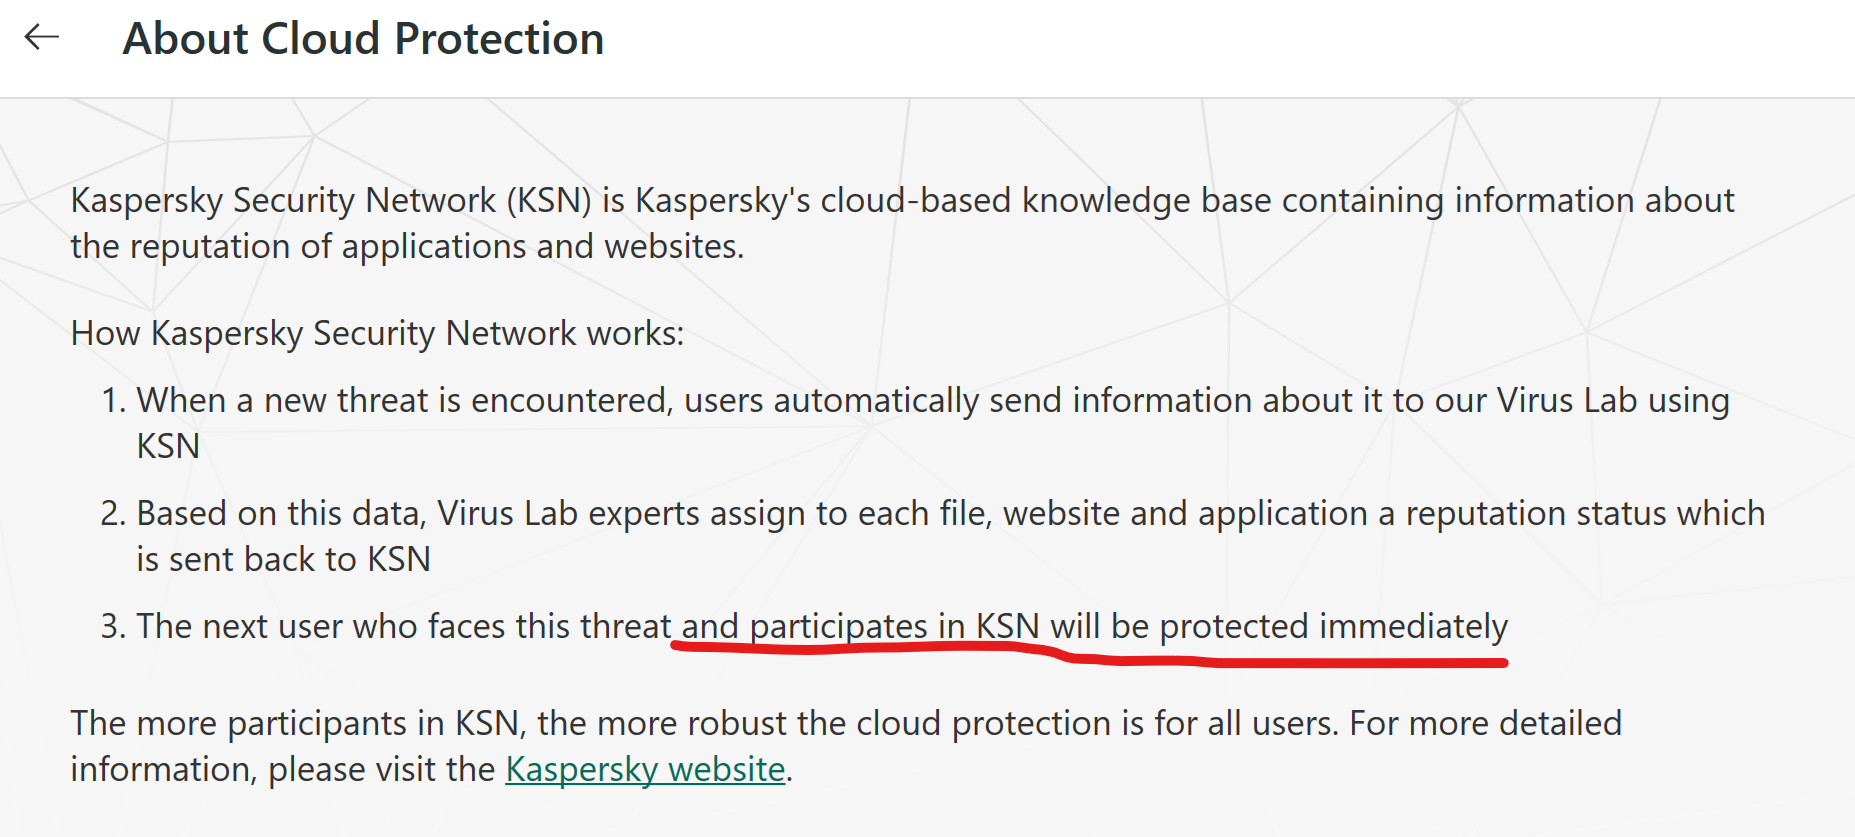Image resolution: width=1855 pixels, height=837 pixels.
Task: Click the phrase 'participates in KSN'
Action: point(894,626)
